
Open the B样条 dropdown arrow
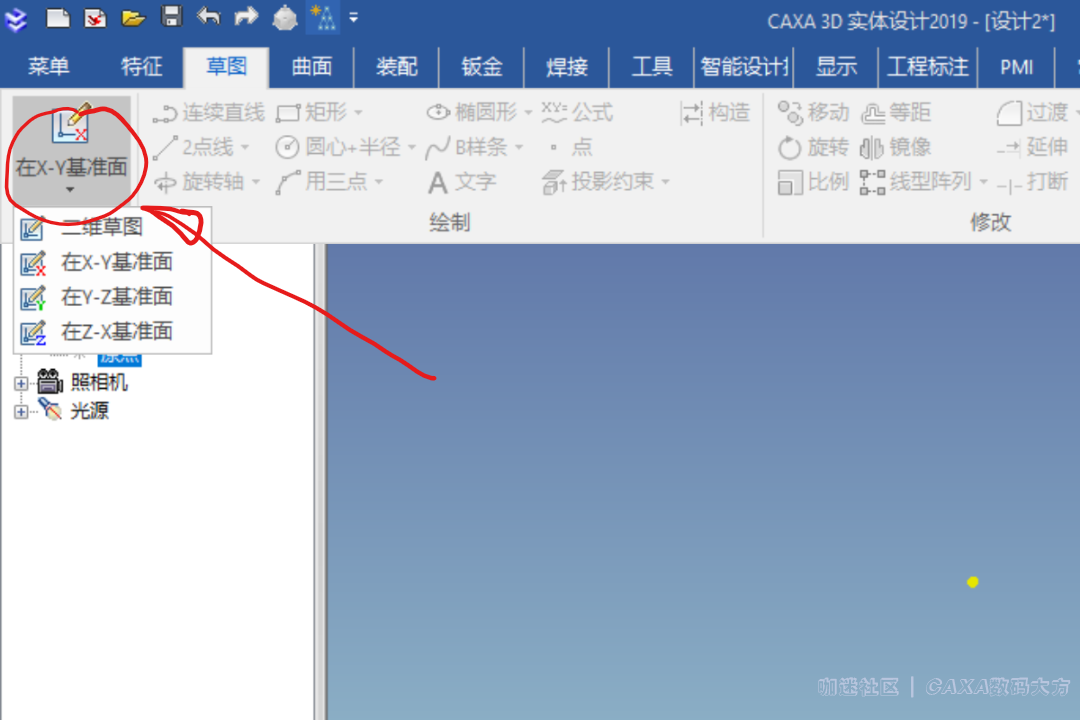[x=519, y=147]
